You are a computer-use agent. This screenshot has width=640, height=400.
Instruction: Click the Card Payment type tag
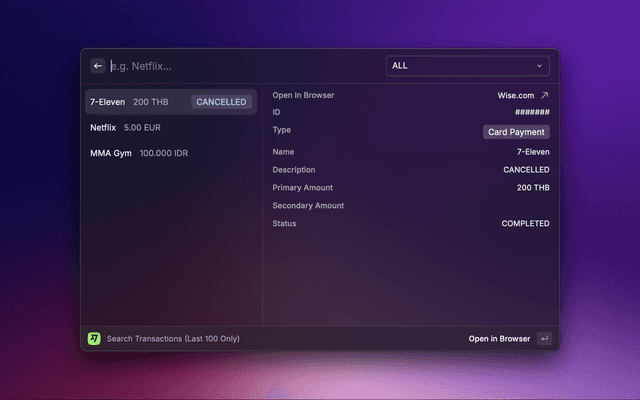(x=516, y=132)
